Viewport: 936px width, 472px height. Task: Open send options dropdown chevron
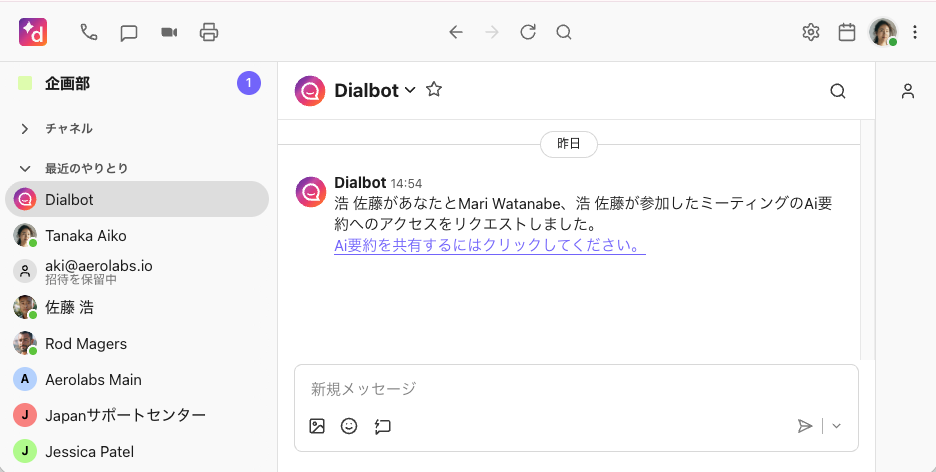(836, 426)
